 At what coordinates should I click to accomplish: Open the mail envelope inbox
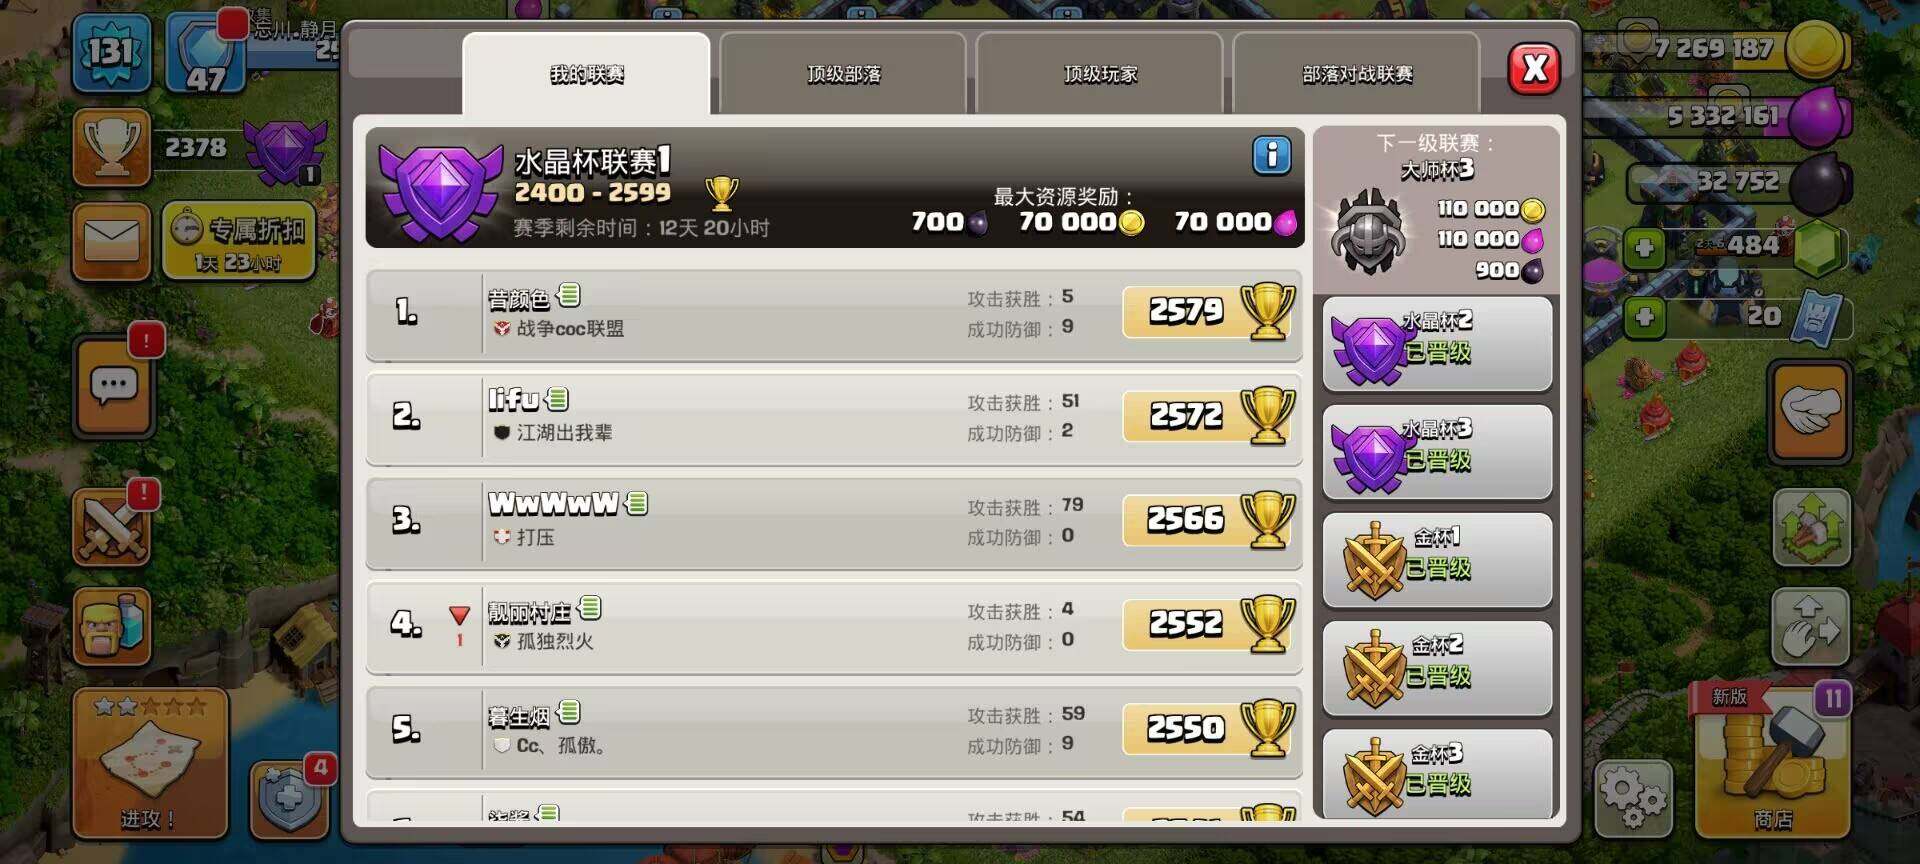(112, 240)
